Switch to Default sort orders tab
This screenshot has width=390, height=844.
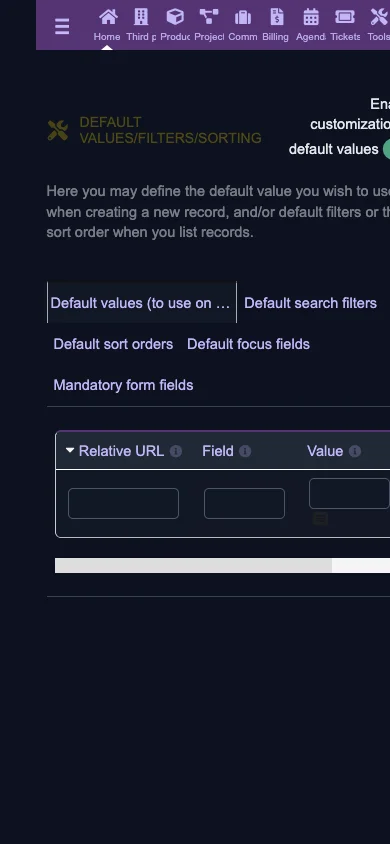click(x=113, y=344)
